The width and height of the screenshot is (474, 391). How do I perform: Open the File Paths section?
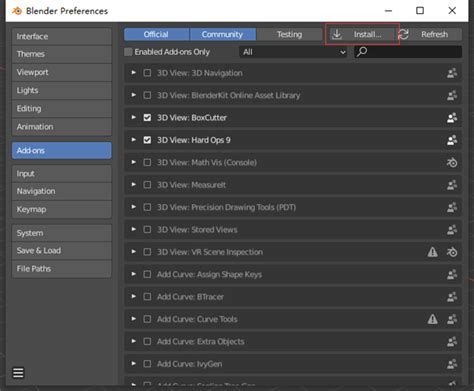pos(62,269)
